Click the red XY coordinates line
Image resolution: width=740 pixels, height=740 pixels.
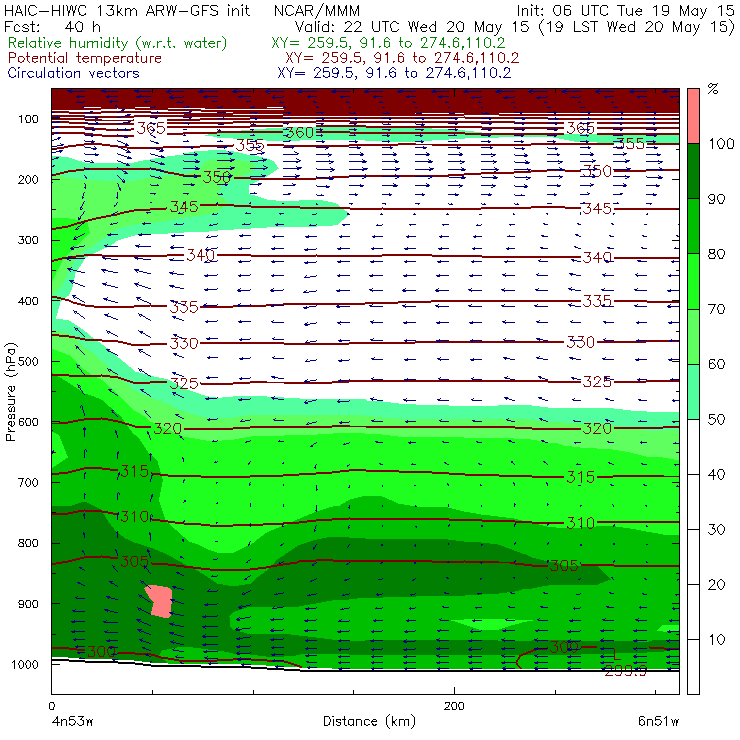point(402,58)
